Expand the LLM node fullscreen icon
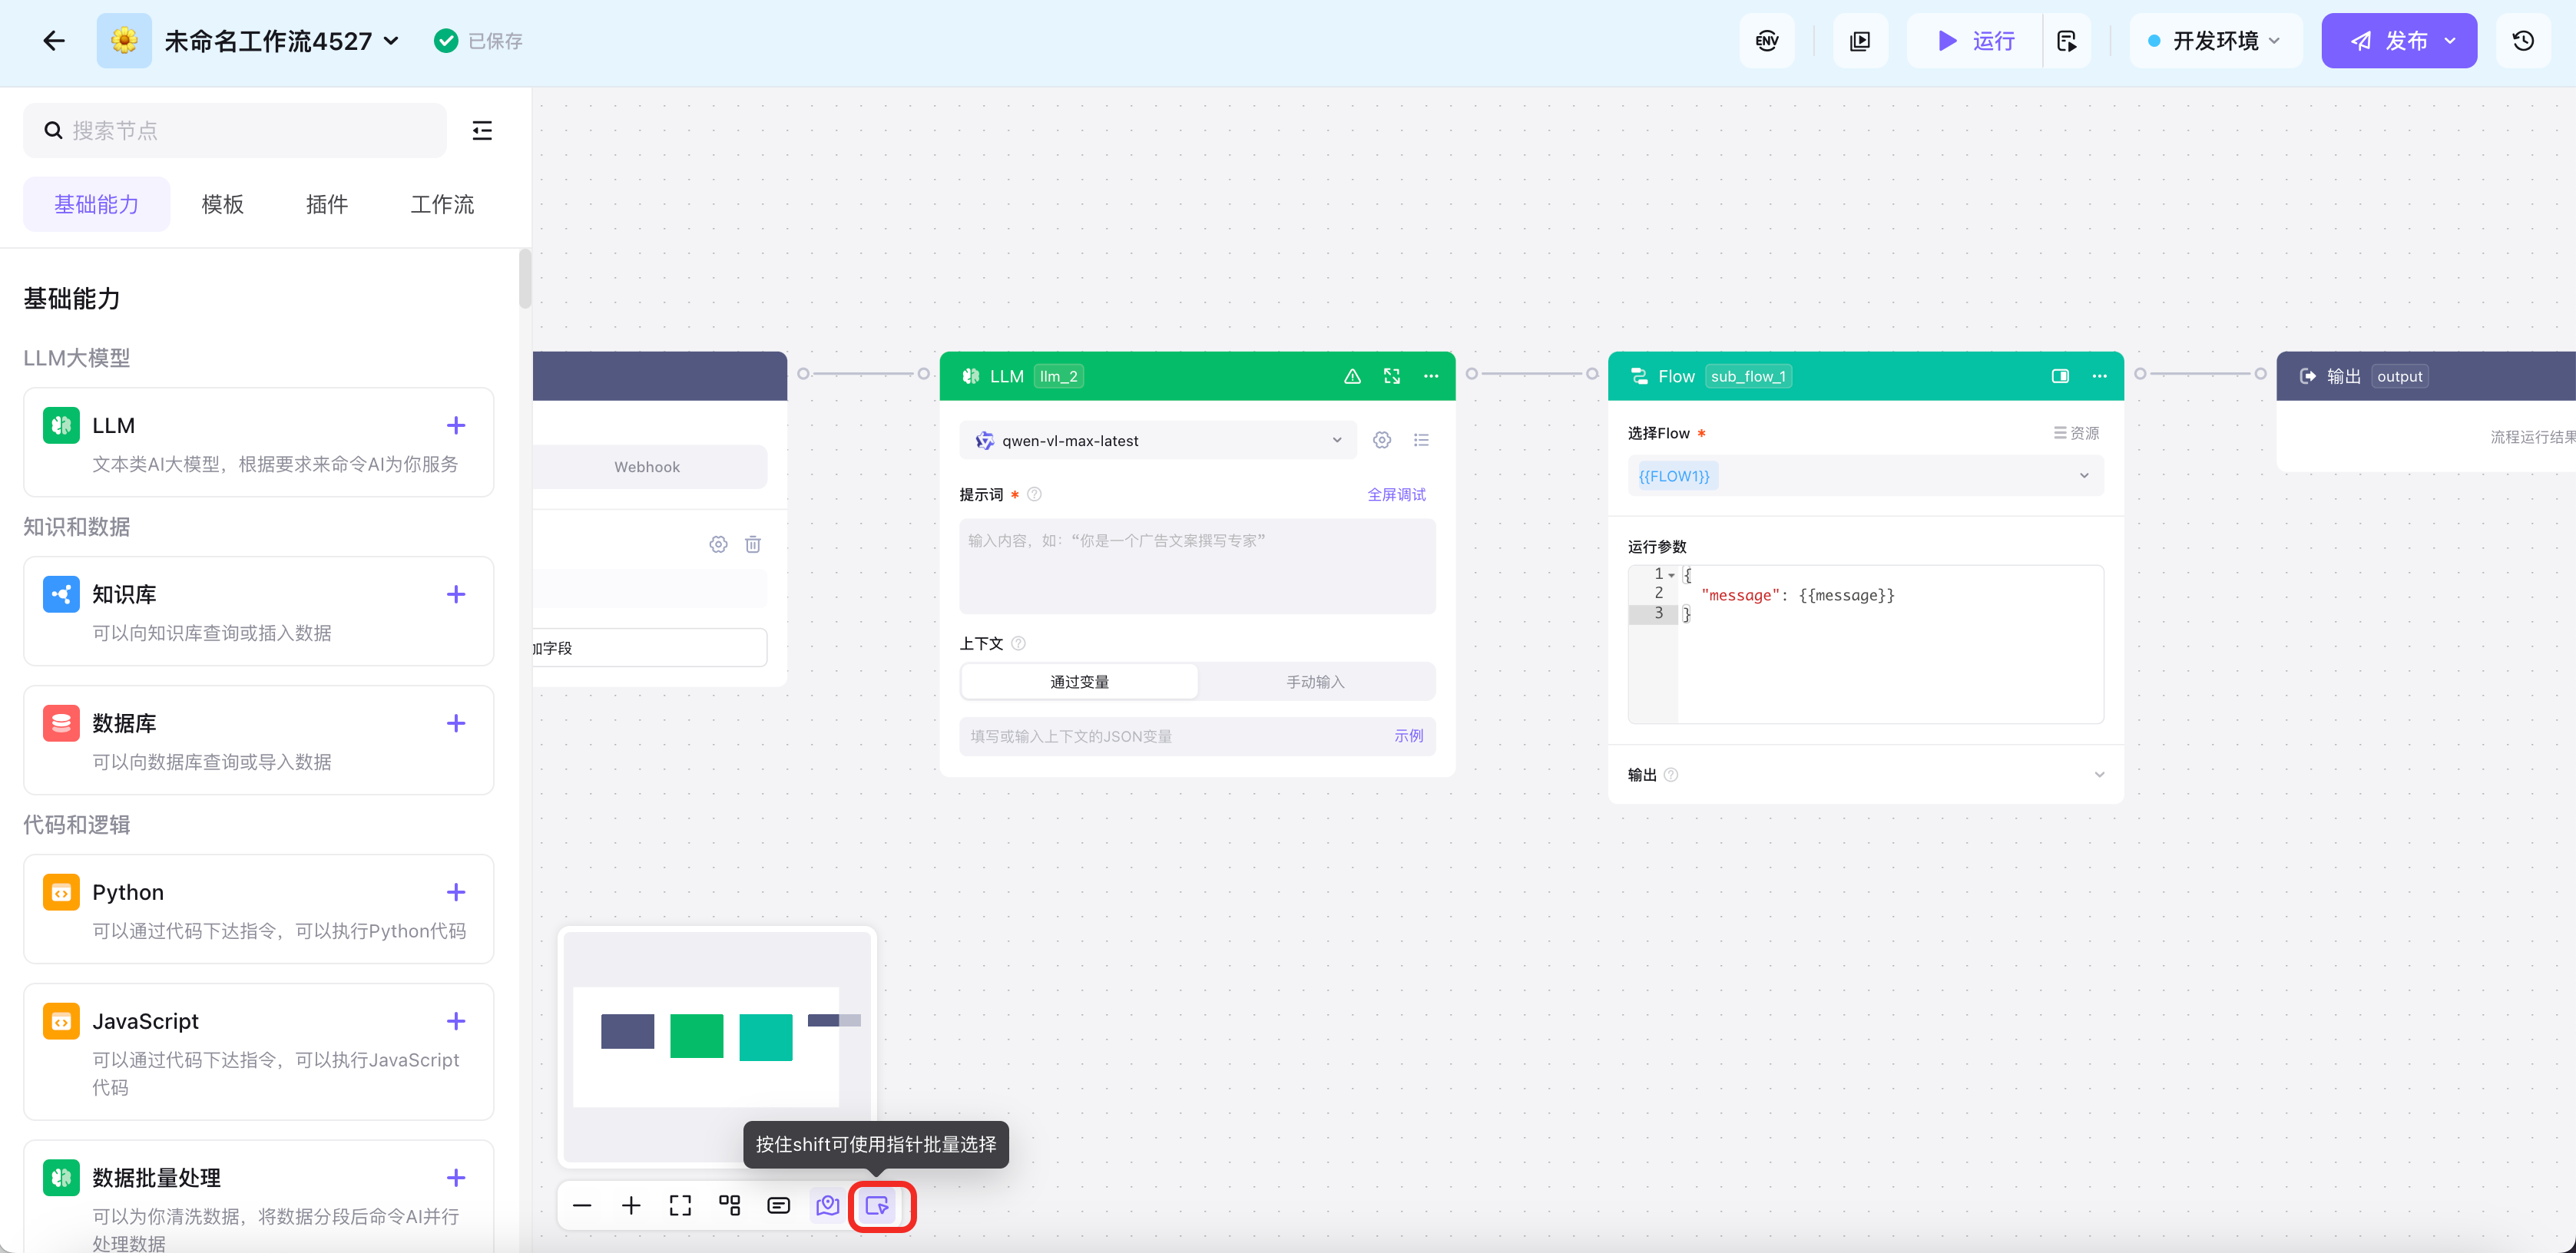Image resolution: width=2576 pixels, height=1253 pixels. click(1391, 376)
